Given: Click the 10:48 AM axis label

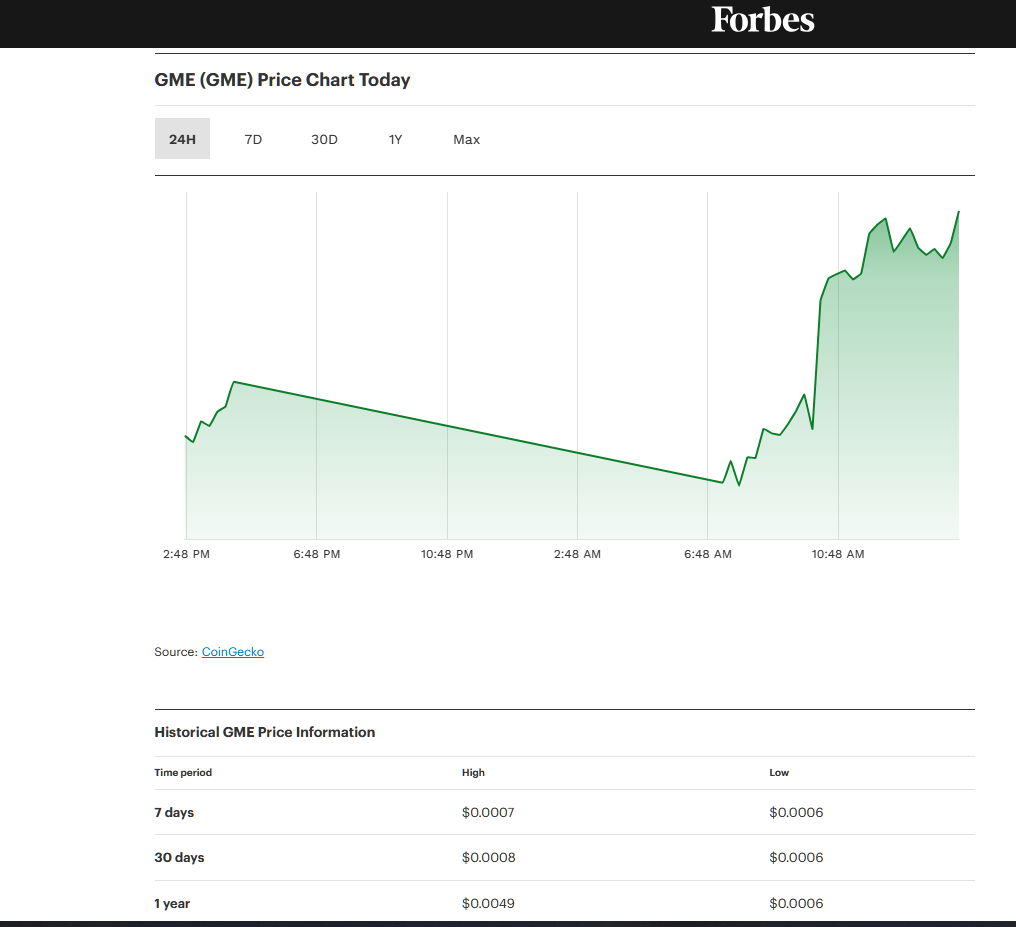Looking at the screenshot, I should (838, 554).
